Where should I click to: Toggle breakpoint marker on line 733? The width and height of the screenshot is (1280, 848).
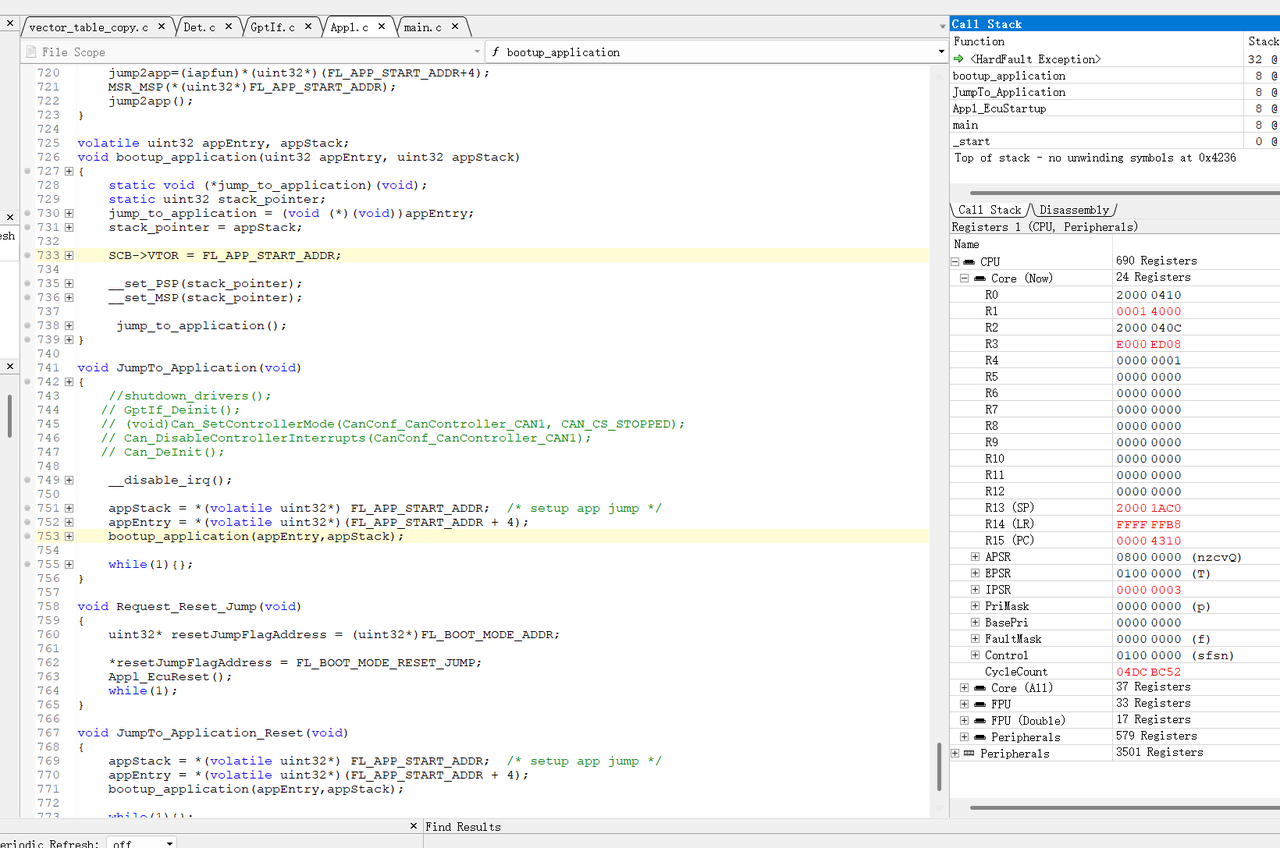27,255
